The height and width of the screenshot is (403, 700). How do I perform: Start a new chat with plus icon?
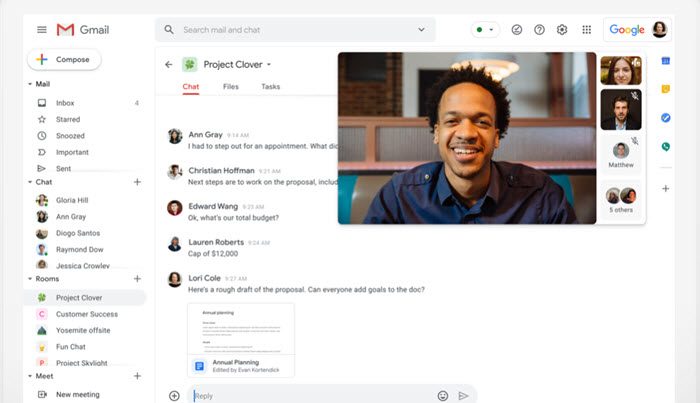click(x=138, y=182)
